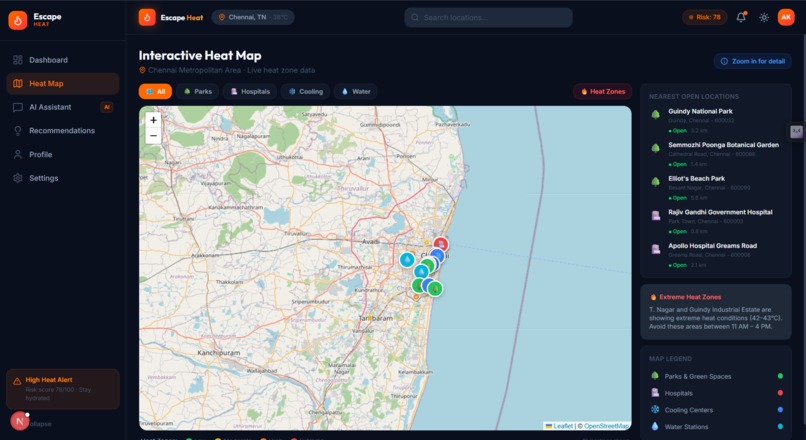Viewport: 806px width, 440px height.
Task: Open the AI Assistant page
Action: click(x=63, y=107)
